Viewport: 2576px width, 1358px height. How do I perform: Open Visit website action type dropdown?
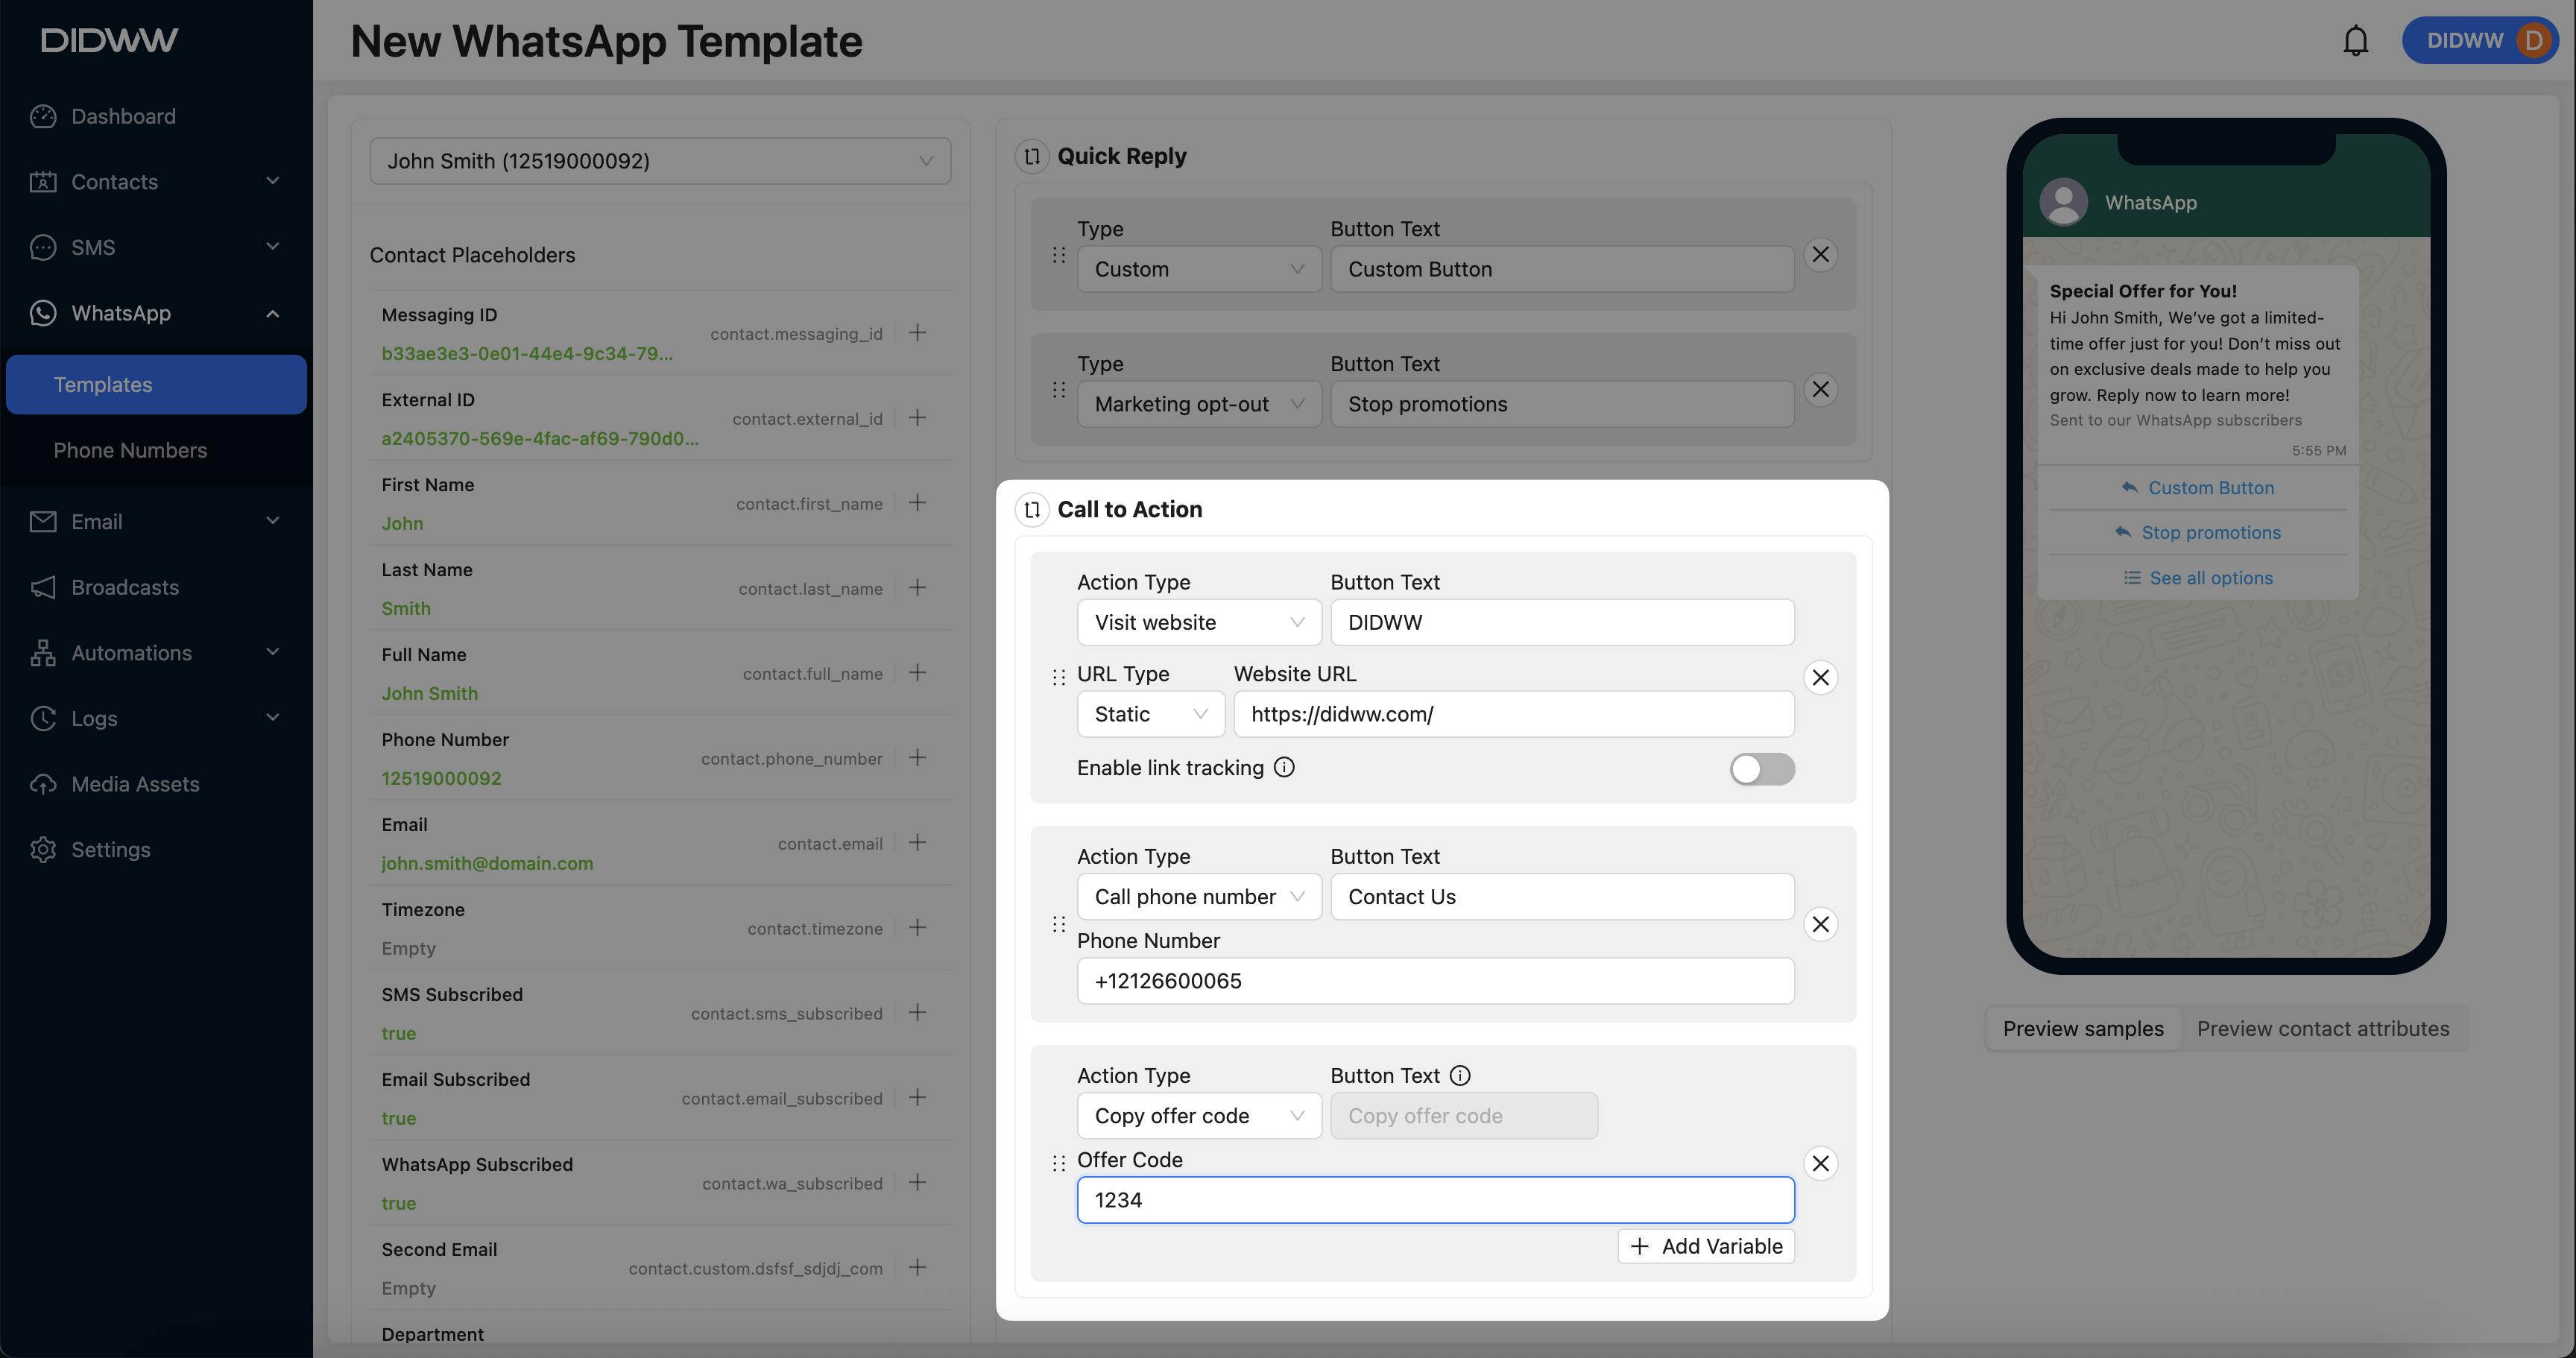1199,623
